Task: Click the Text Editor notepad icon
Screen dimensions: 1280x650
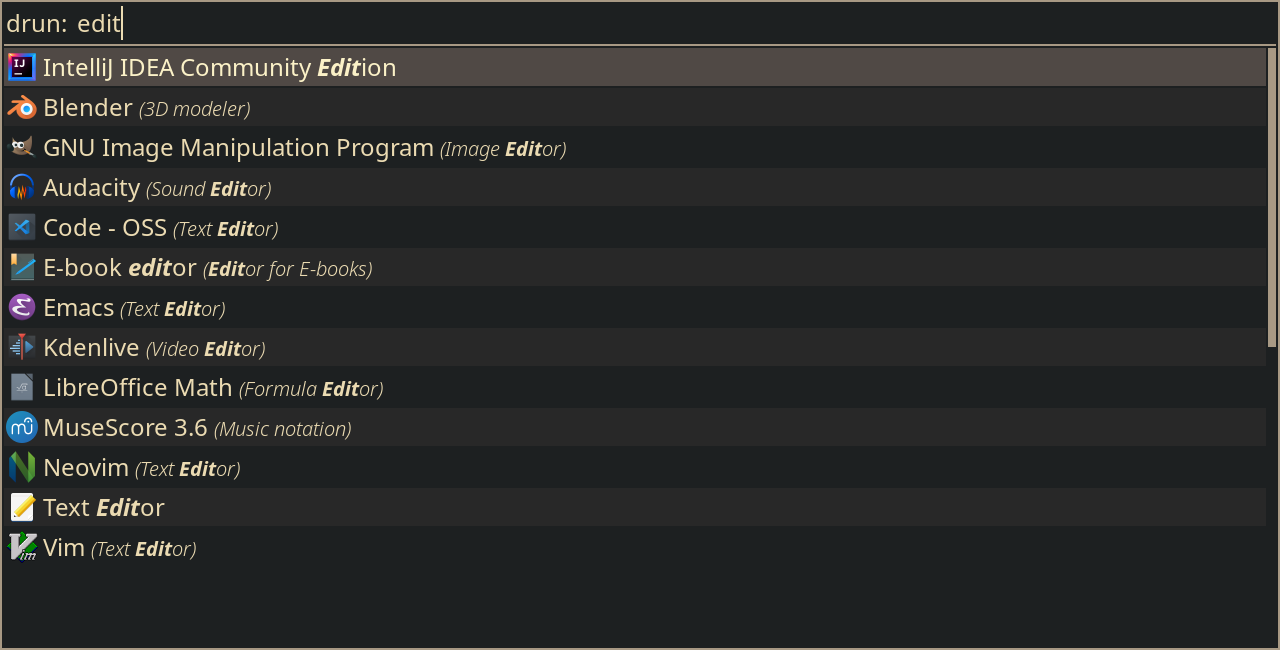Action: (x=22, y=507)
